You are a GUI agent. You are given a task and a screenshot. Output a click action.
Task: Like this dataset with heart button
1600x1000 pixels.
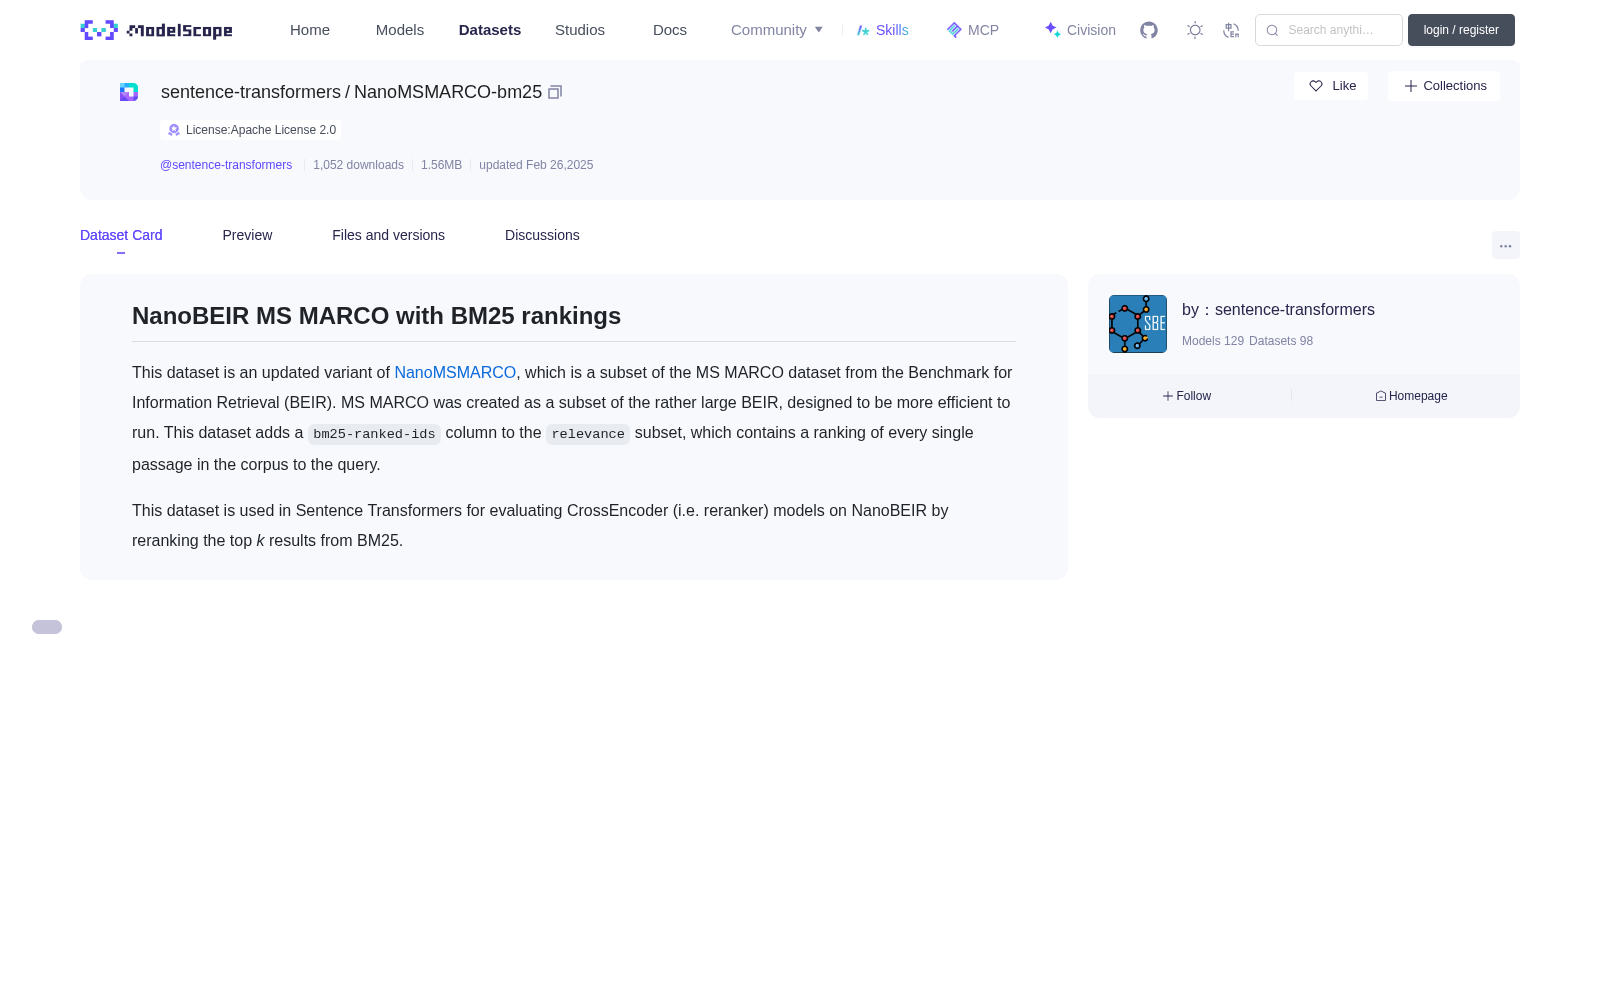pyautogui.click(x=1331, y=86)
